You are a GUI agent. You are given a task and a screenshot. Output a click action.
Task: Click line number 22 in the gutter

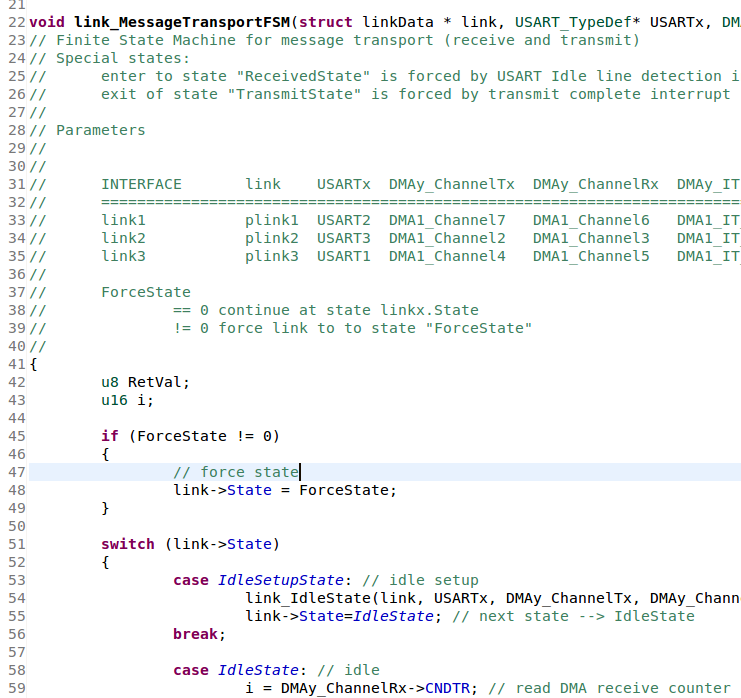coord(15,22)
